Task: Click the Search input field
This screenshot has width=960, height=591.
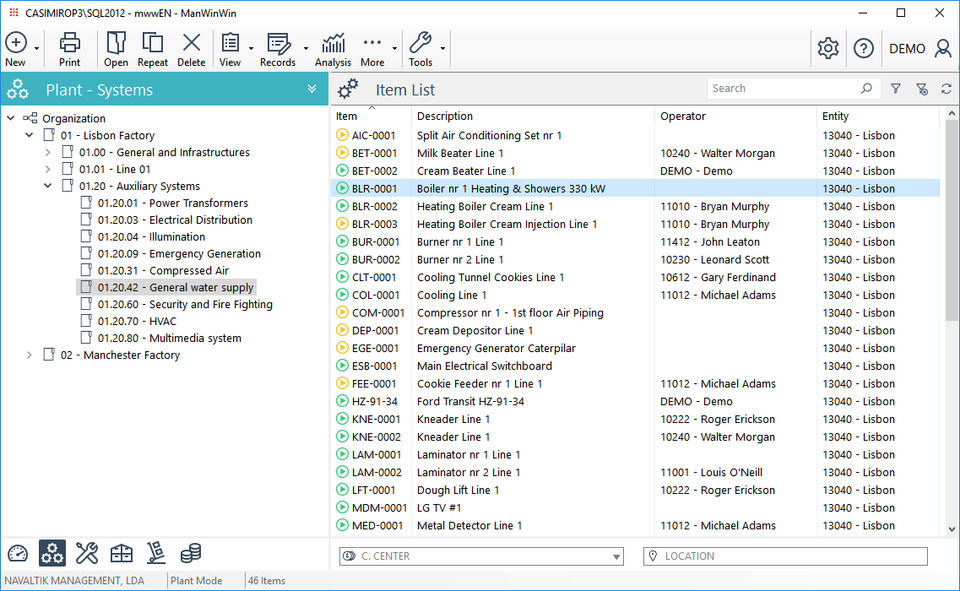Action: pos(780,89)
